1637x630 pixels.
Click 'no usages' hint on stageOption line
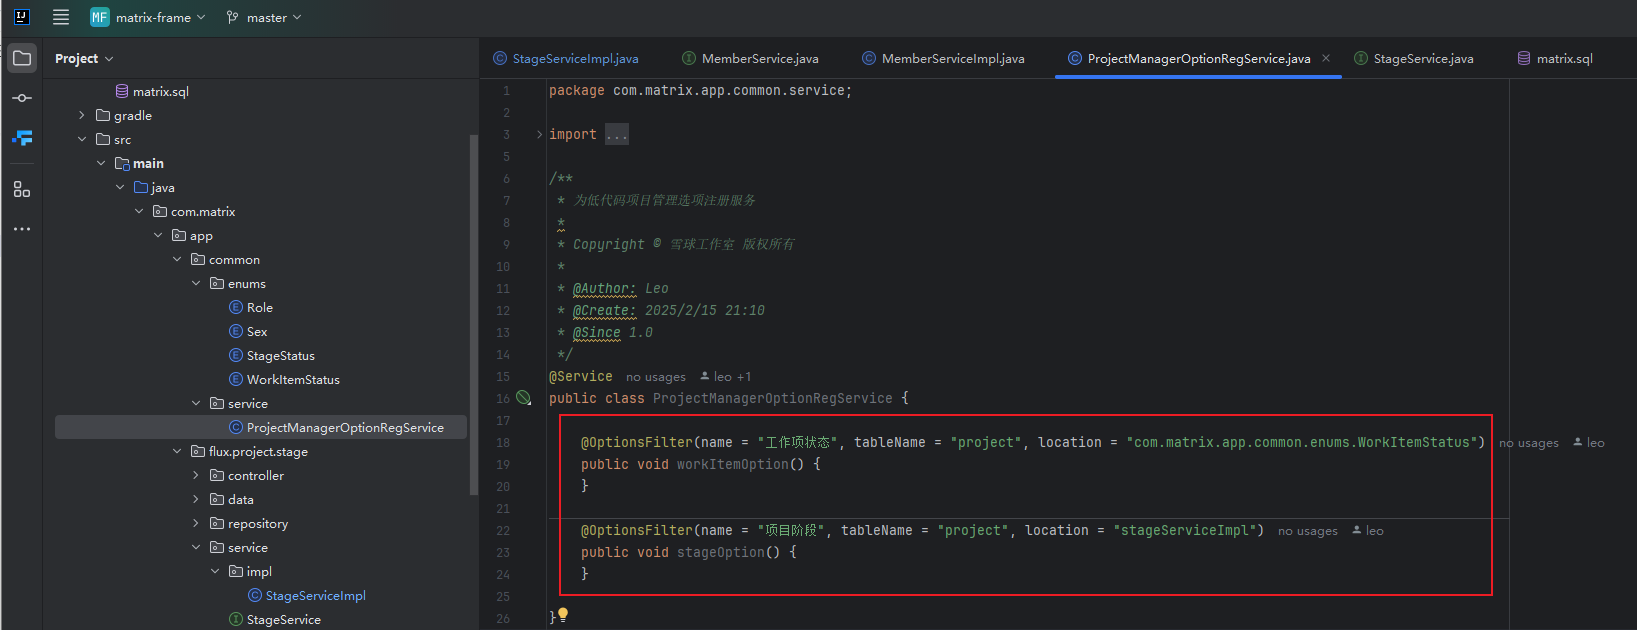click(1308, 531)
